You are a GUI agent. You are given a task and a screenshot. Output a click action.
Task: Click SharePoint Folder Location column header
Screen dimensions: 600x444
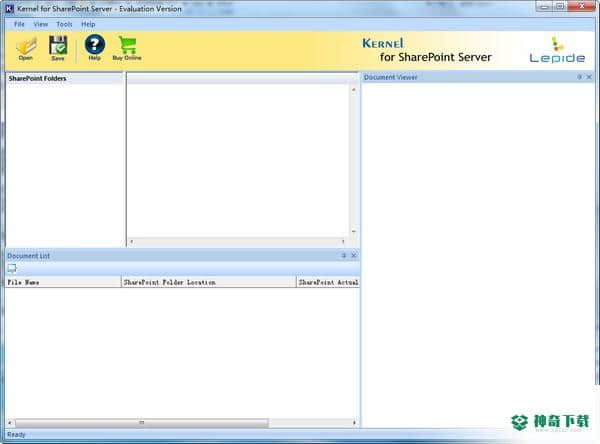[x=209, y=282]
